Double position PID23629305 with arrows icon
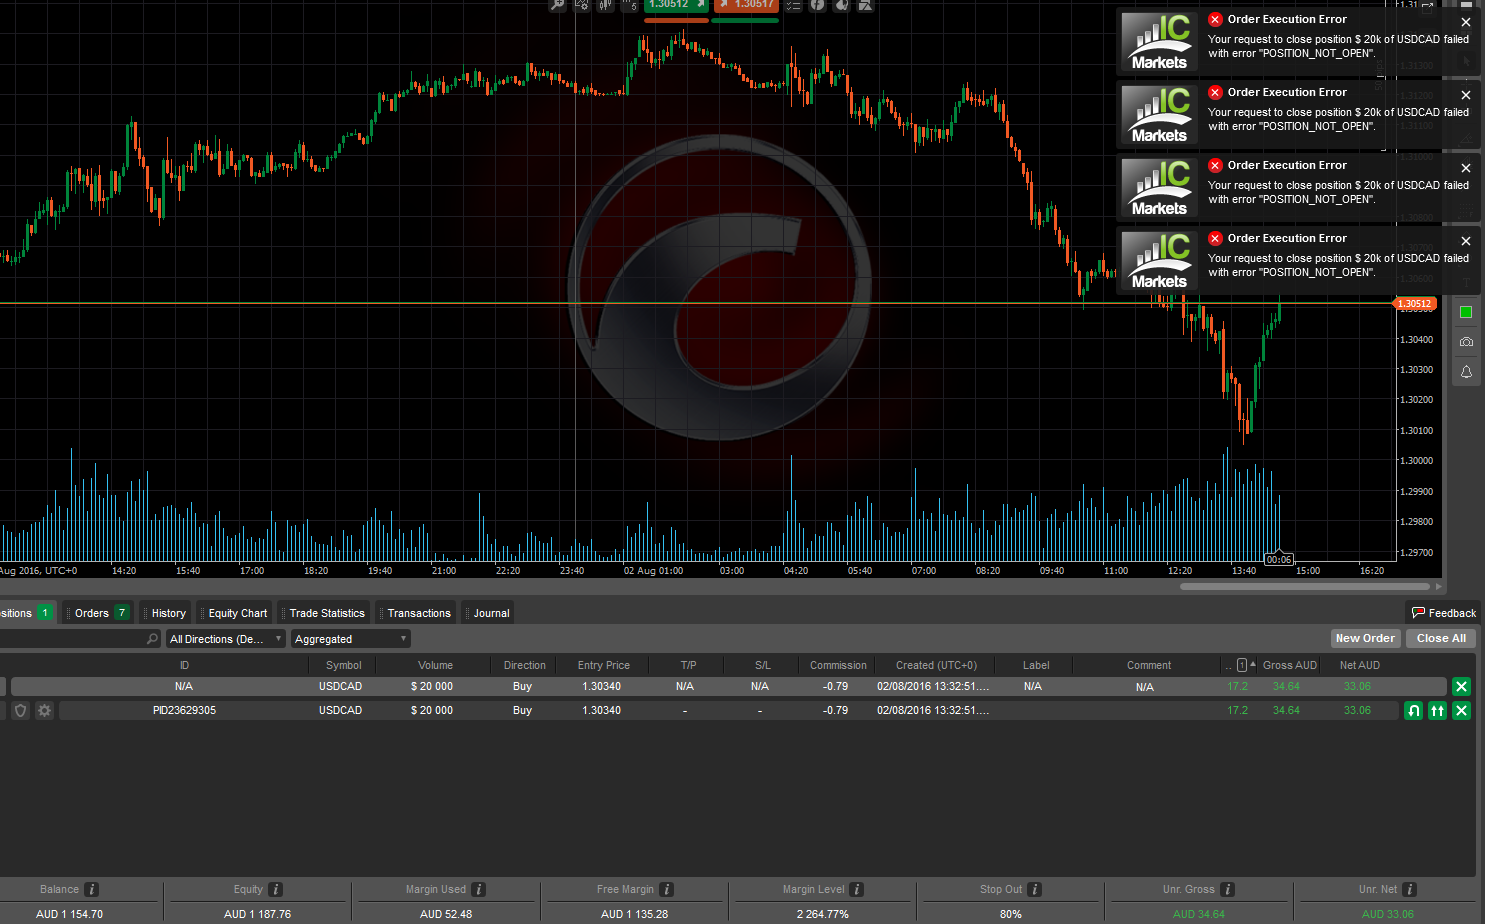The width and height of the screenshot is (1485, 924). 1437,710
